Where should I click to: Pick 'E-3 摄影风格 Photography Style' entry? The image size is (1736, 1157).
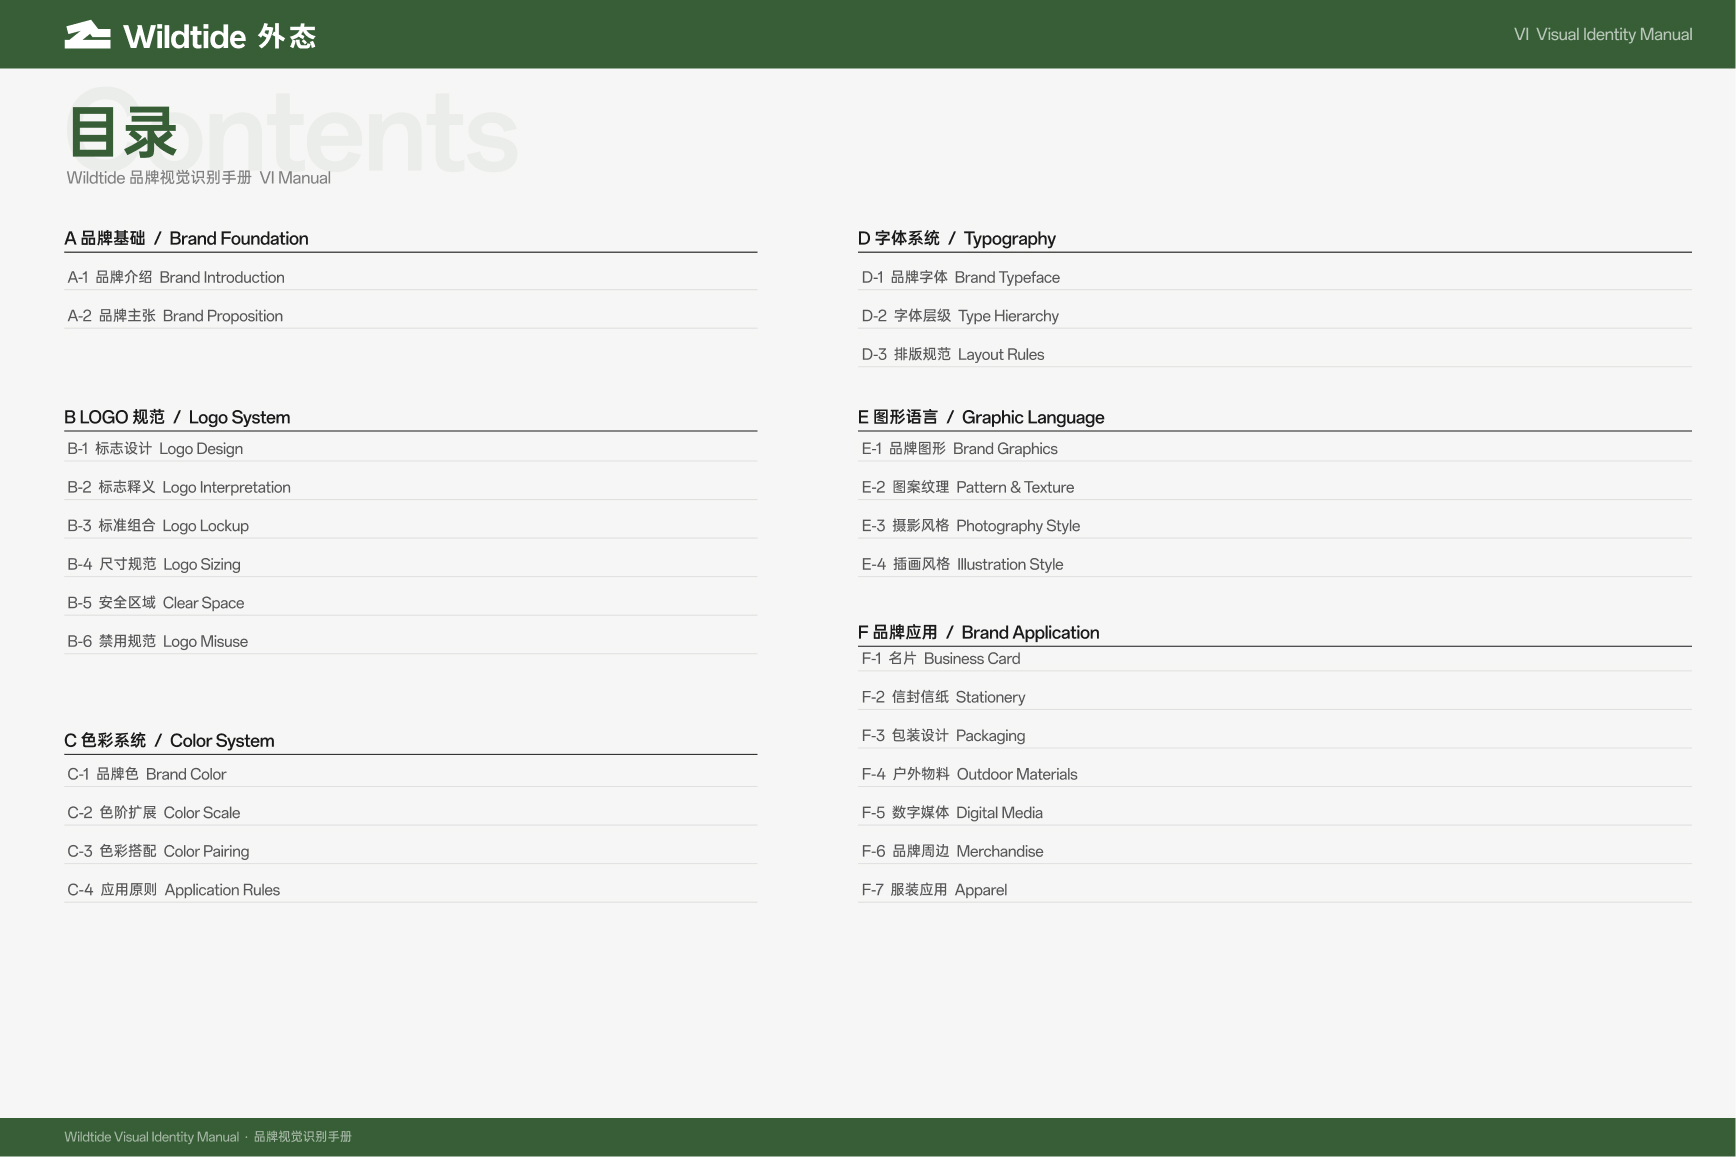tap(971, 526)
